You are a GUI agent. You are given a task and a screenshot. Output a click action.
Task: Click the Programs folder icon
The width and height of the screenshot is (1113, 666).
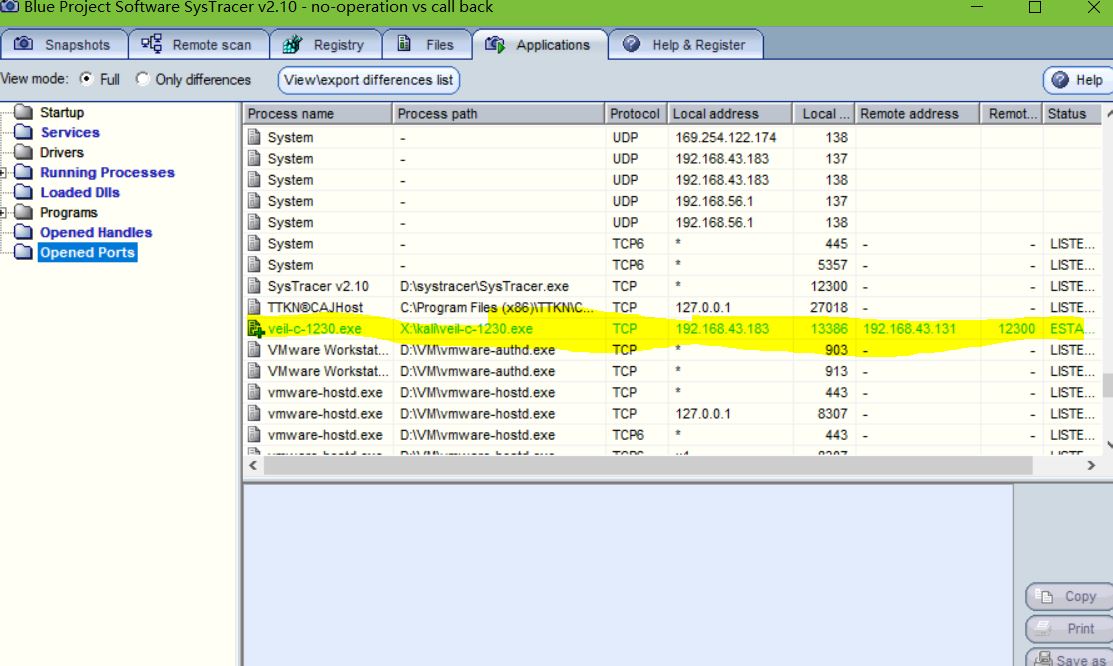pos(23,212)
